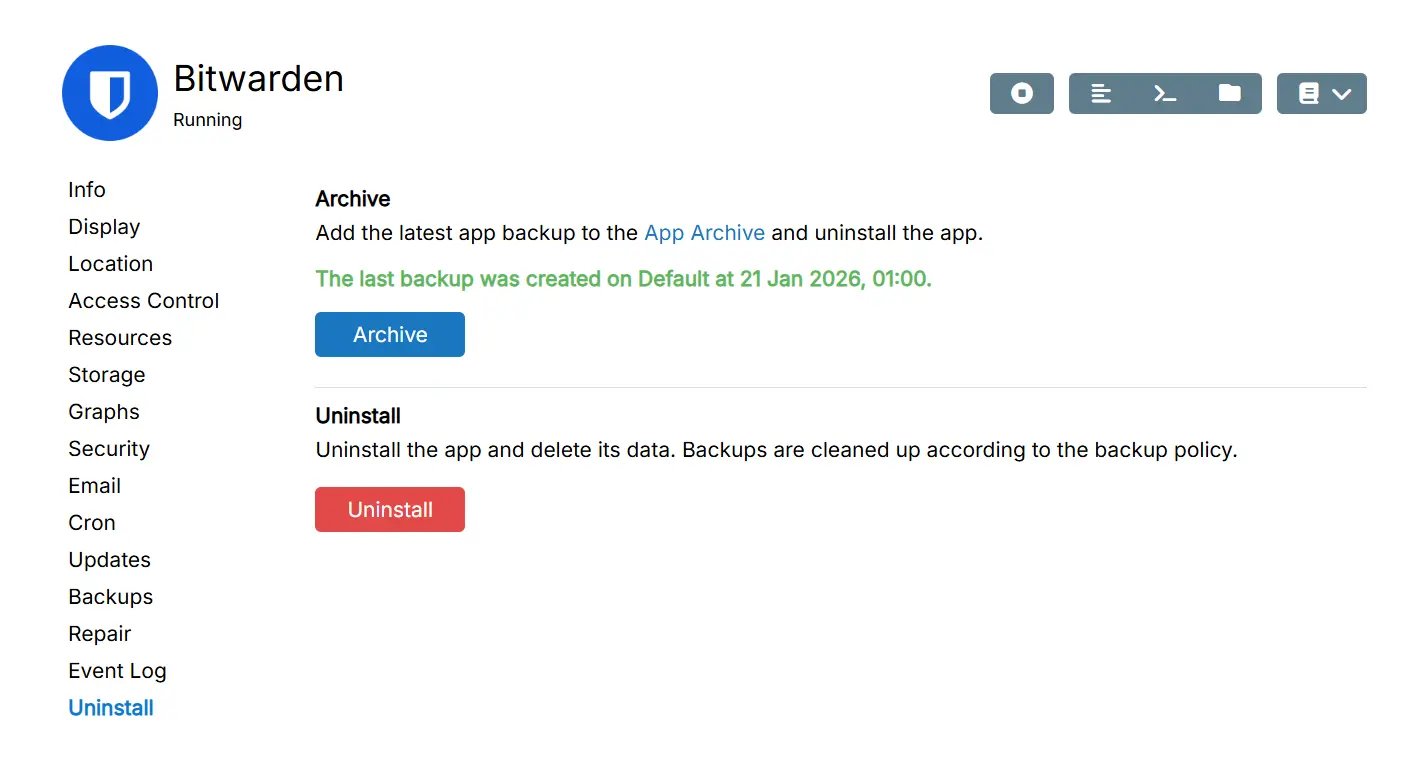
Task: Open the web terminal icon
Action: (x=1165, y=93)
